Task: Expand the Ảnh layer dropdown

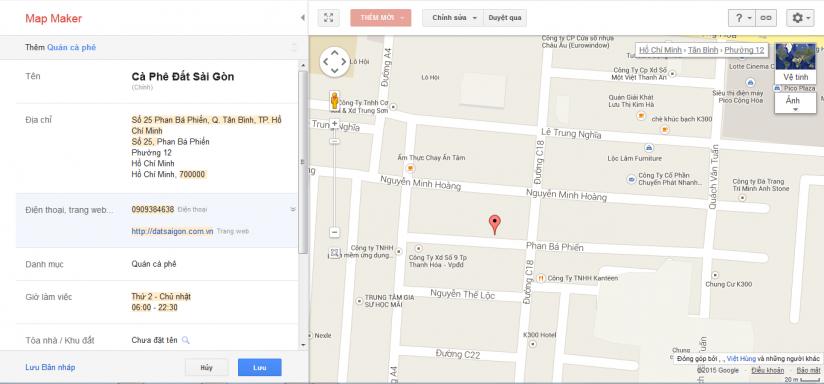Action: pos(796,103)
